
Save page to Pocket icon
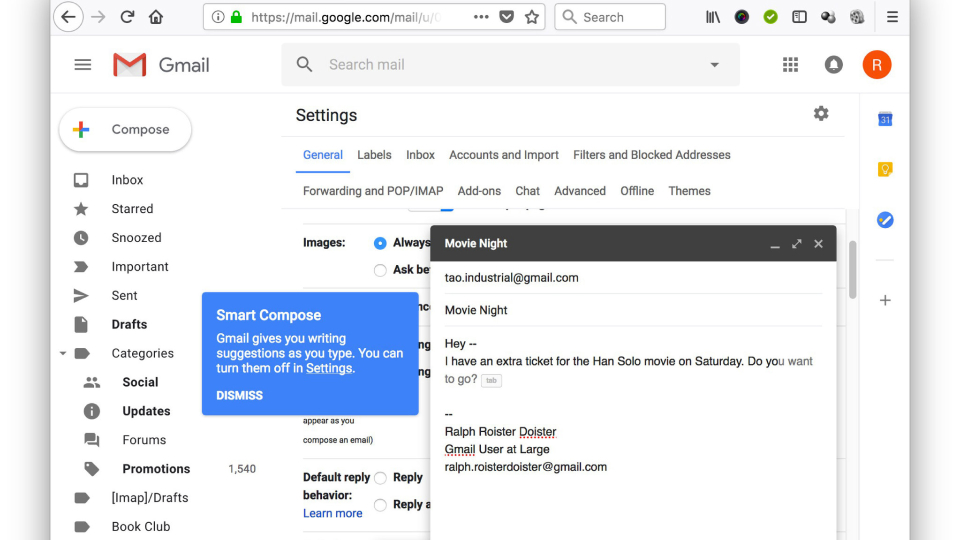tap(506, 17)
